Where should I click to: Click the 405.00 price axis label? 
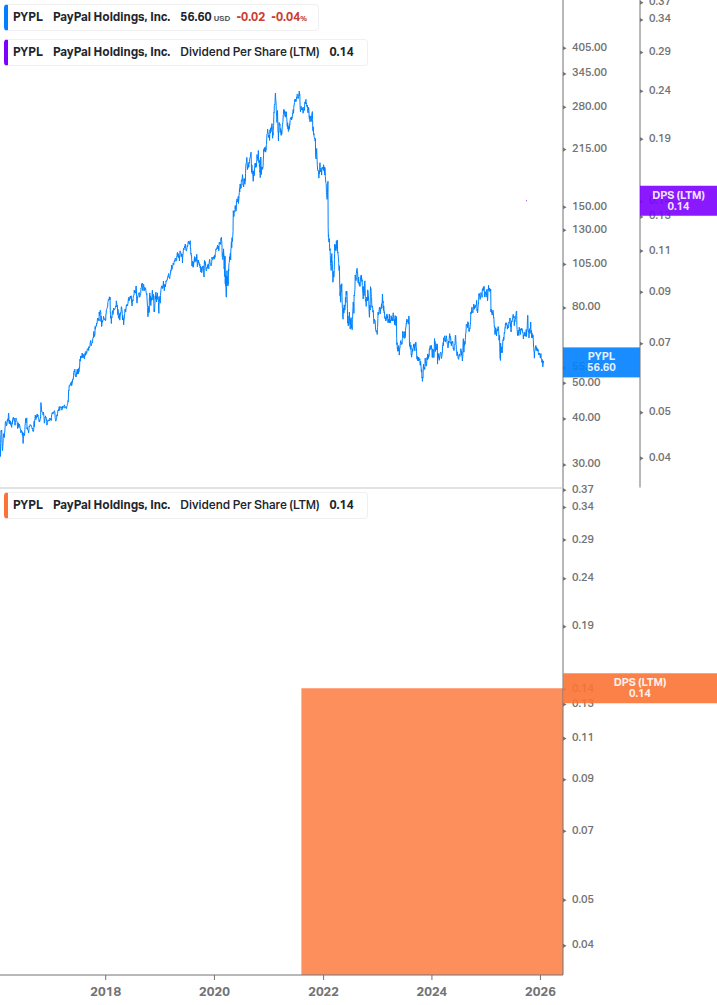coord(589,47)
